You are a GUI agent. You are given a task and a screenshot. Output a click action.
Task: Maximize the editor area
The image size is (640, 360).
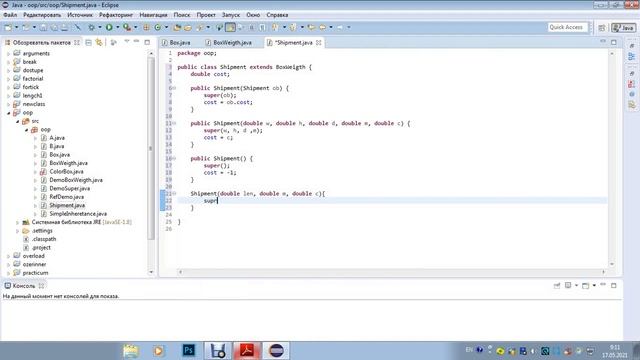pyautogui.click(x=614, y=42)
